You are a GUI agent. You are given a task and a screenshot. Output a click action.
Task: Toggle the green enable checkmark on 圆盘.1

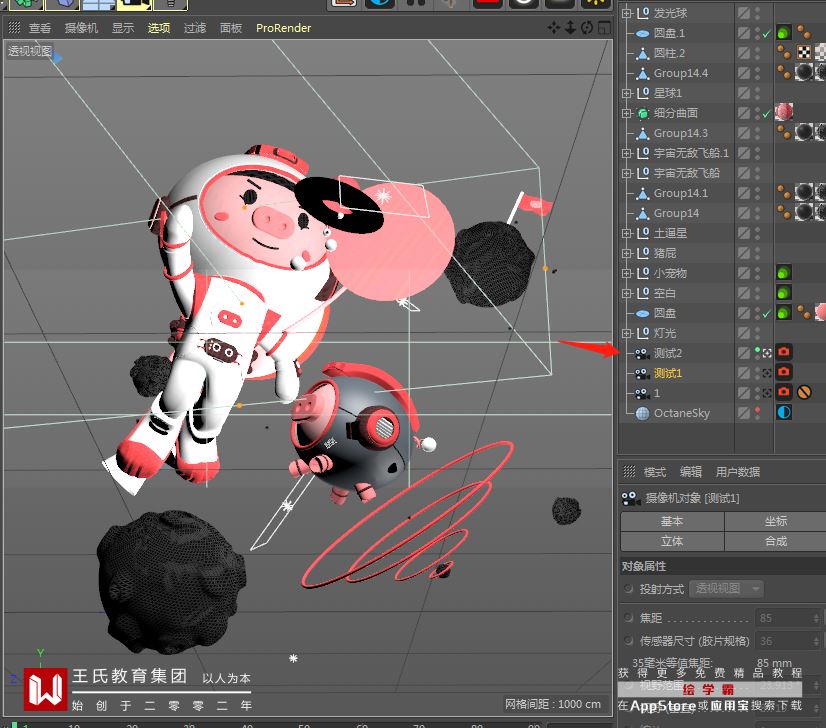point(766,34)
